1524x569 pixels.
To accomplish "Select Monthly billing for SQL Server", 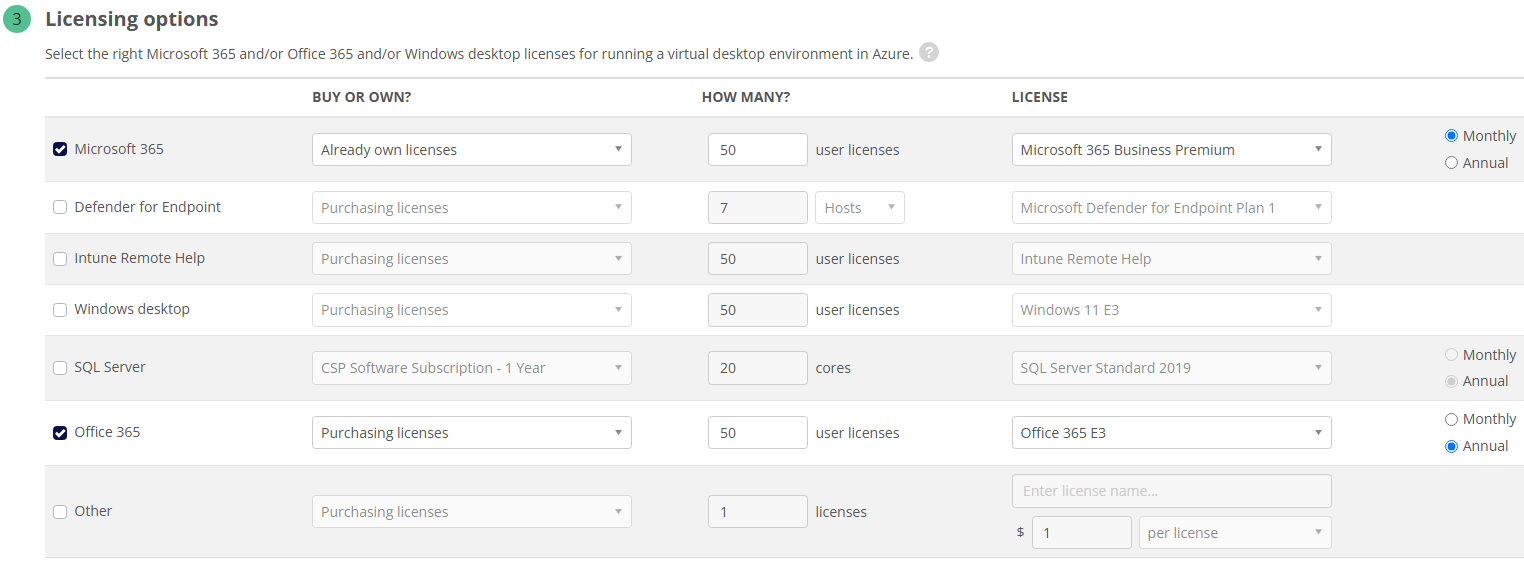I will [x=1451, y=355].
